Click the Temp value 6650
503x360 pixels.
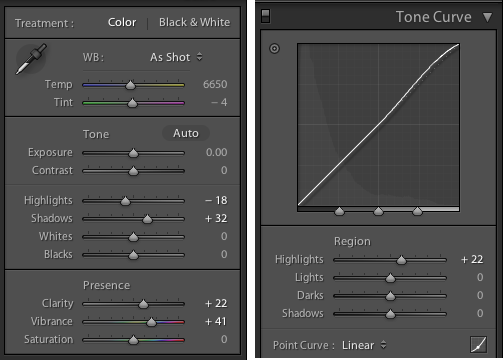point(215,84)
